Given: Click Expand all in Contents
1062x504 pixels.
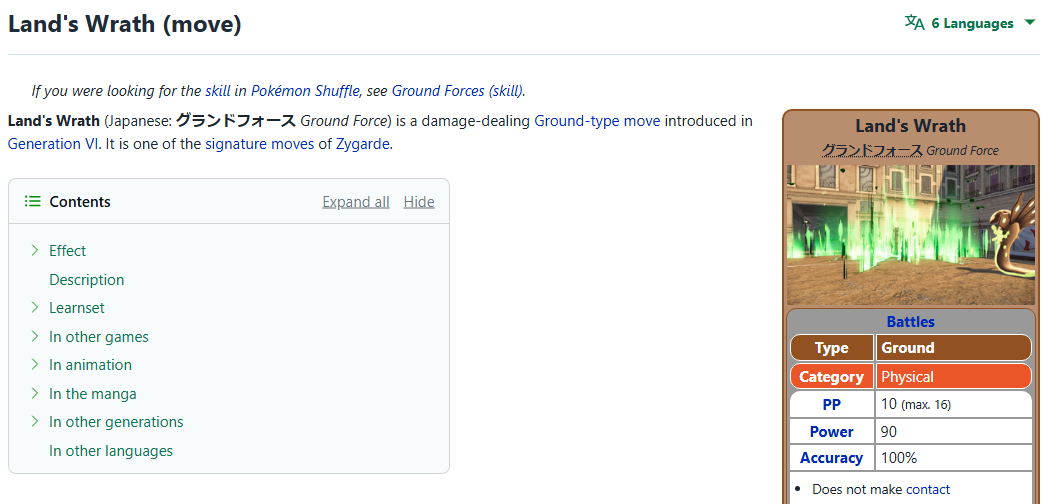Looking at the screenshot, I should [356, 202].
